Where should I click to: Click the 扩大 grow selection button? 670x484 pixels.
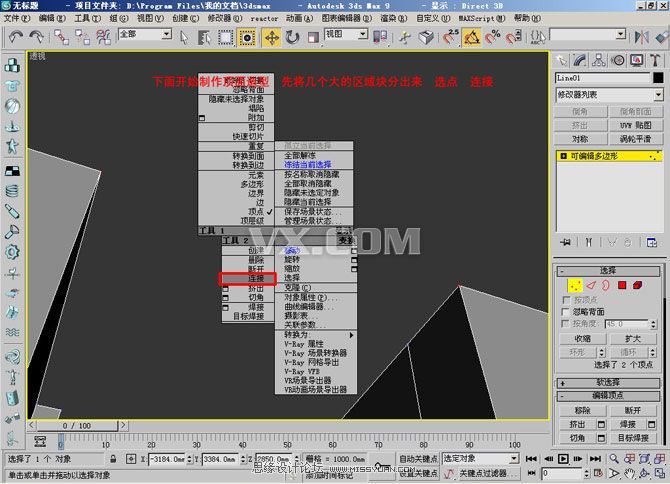pos(632,338)
